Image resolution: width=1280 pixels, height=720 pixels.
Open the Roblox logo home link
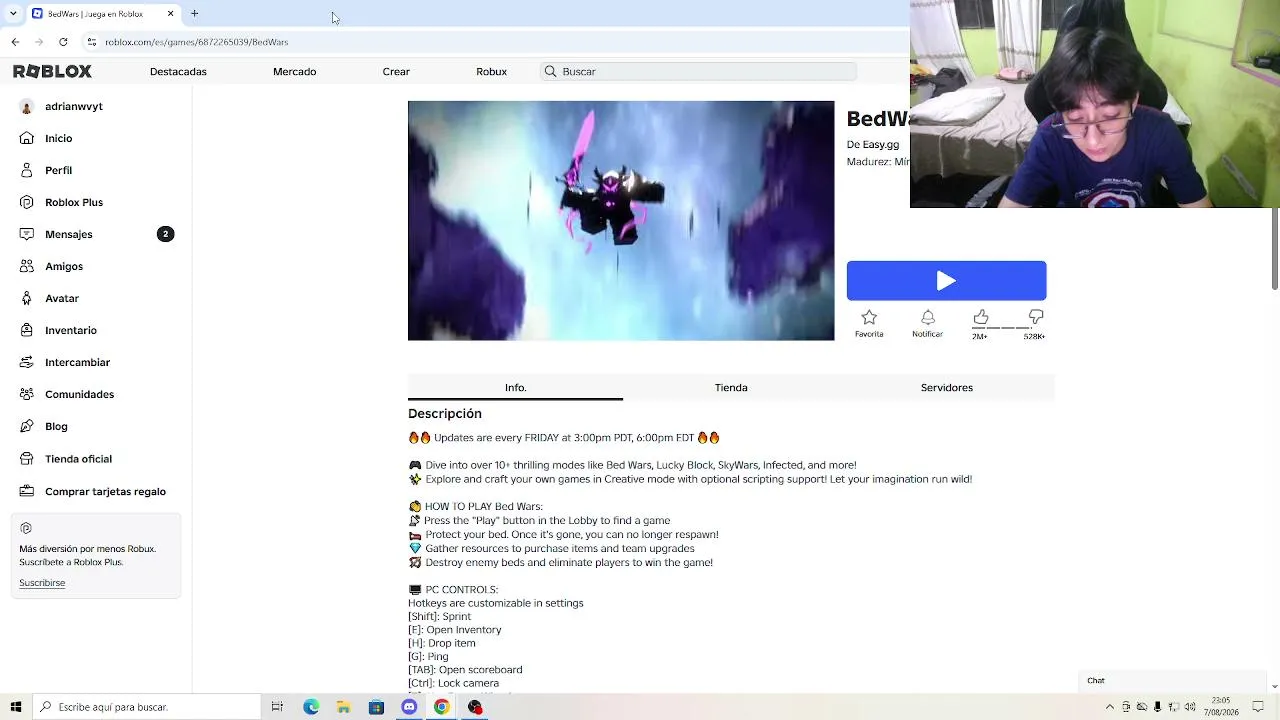coord(52,71)
